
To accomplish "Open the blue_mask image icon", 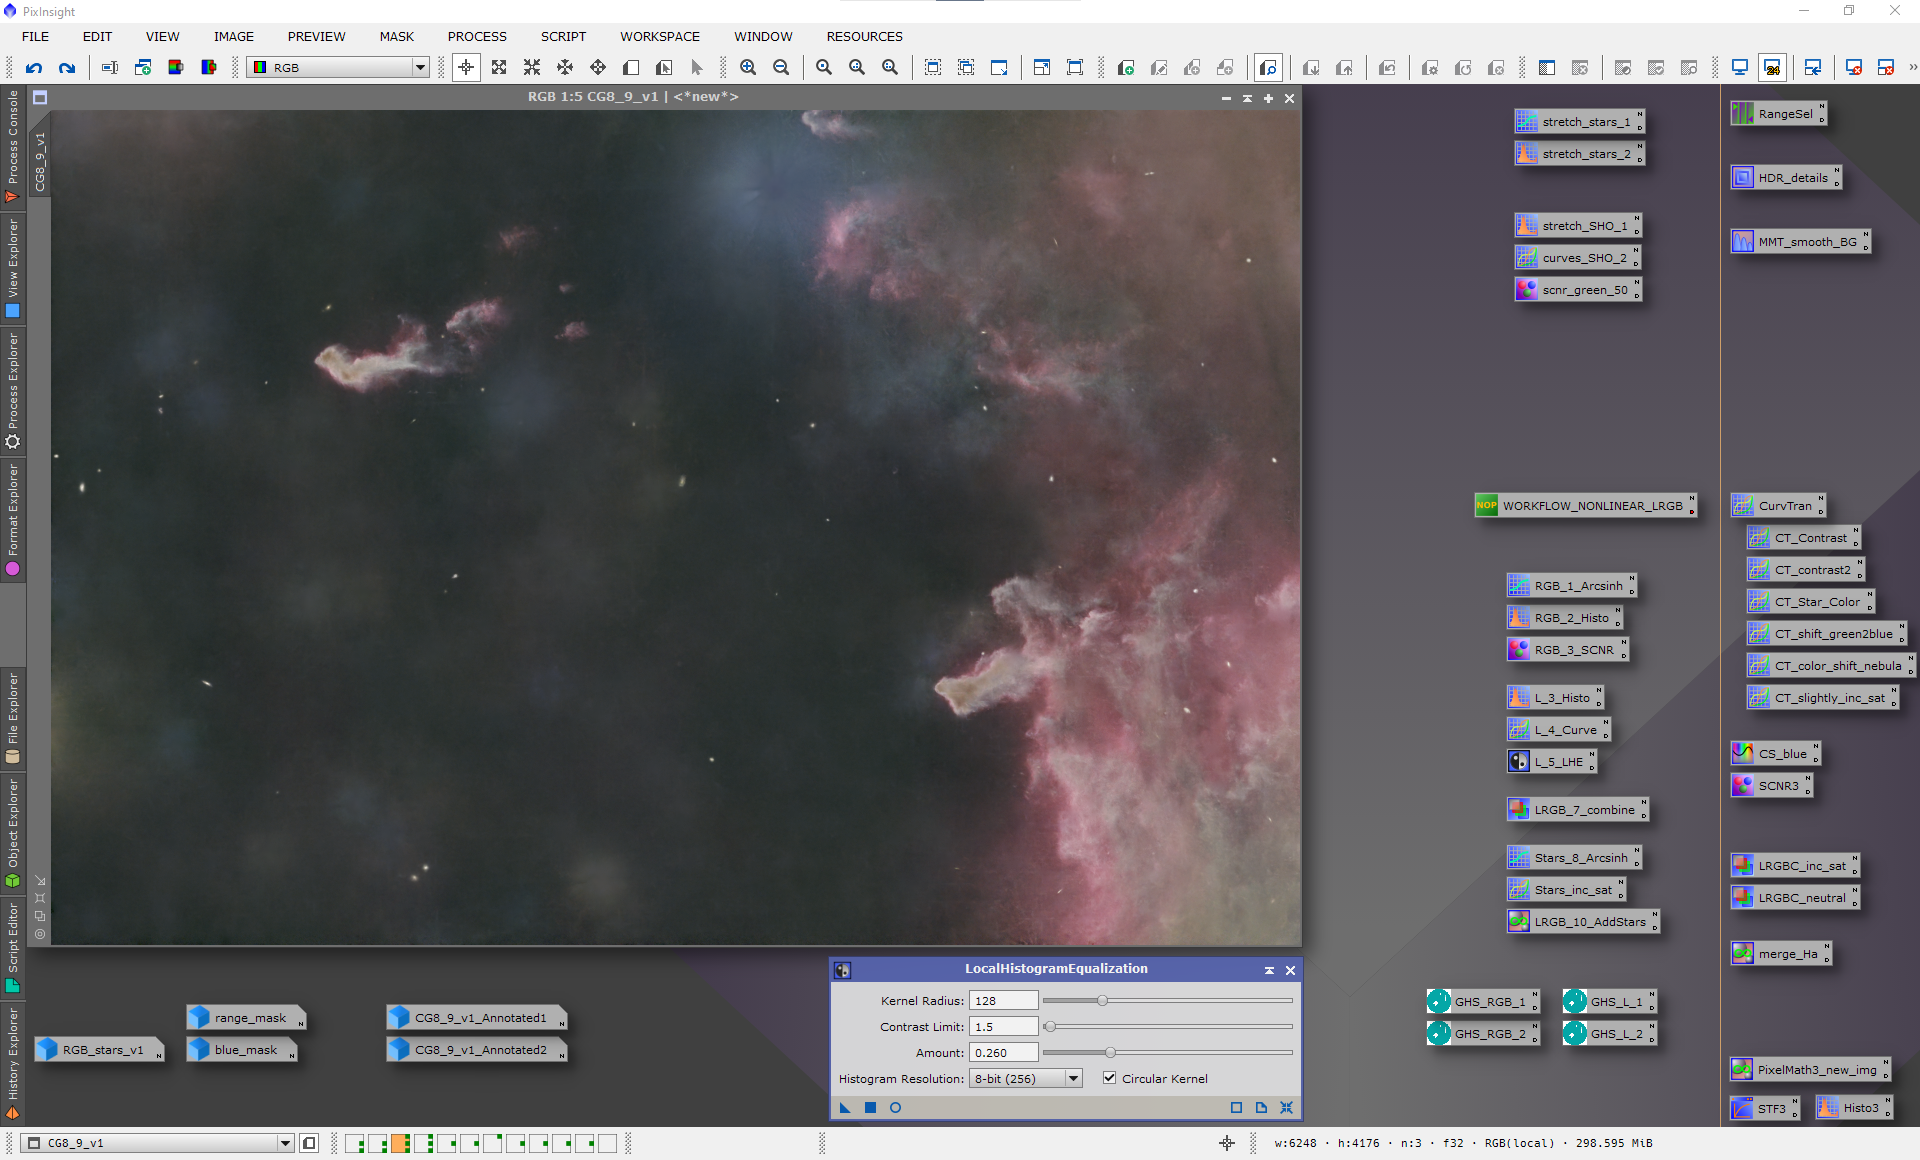I will point(242,1050).
